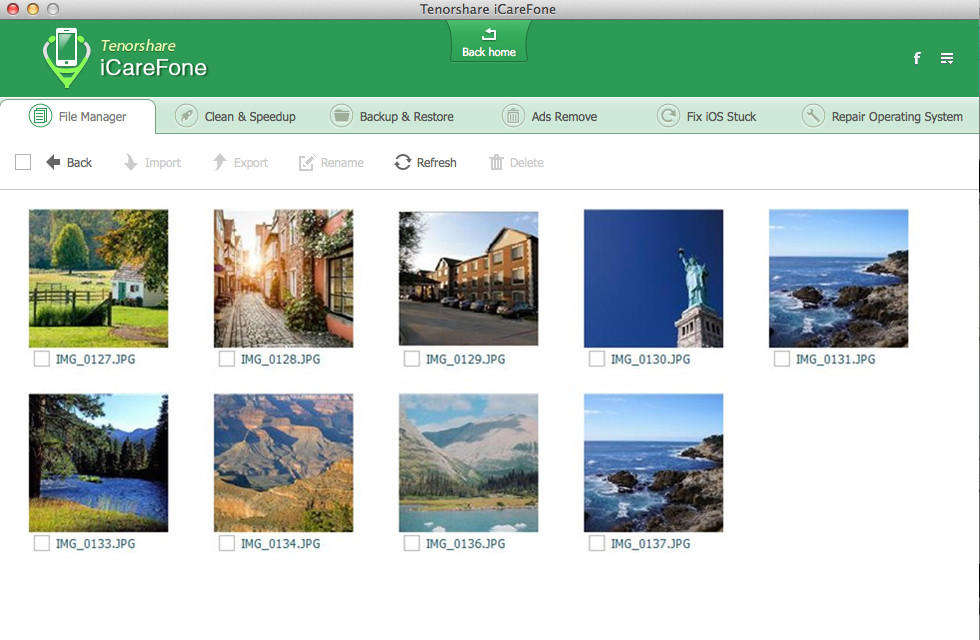Screen dimensions: 980x640
Task: Click the IMG_0134.JPG file name
Action: click(x=280, y=544)
